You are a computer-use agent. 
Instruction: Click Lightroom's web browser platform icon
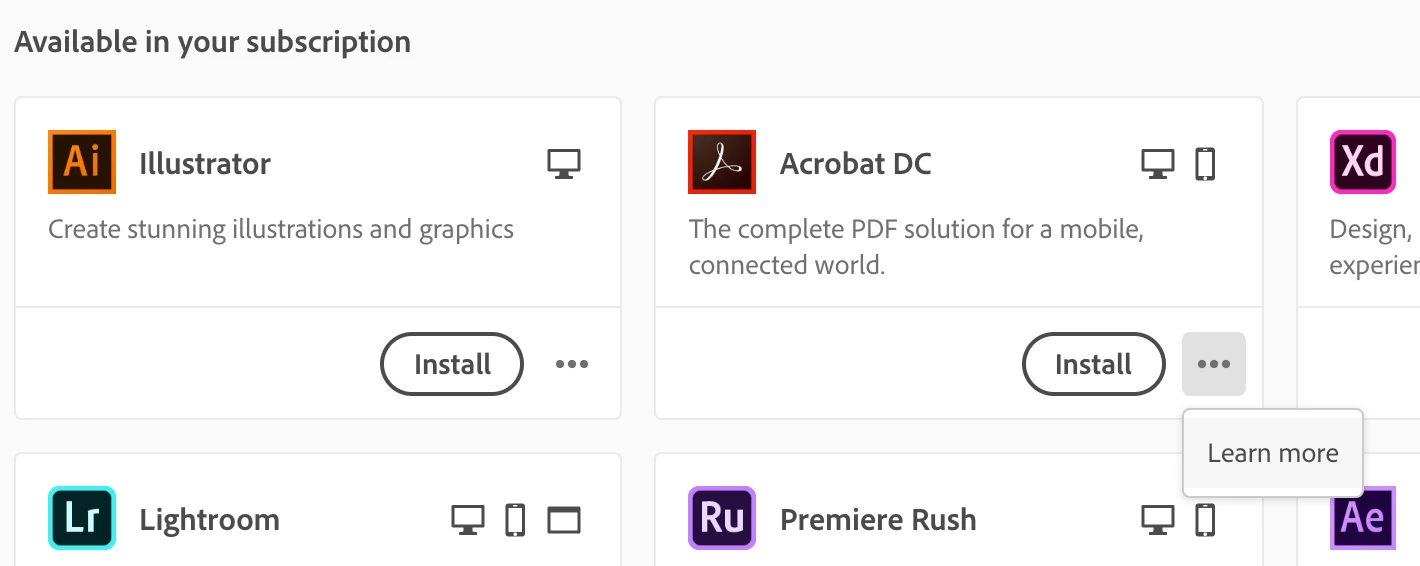click(564, 520)
